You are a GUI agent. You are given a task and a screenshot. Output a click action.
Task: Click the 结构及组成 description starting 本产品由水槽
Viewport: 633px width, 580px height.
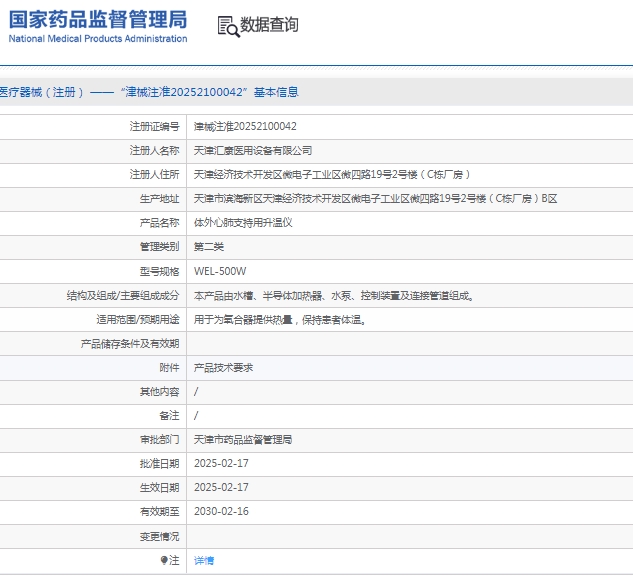click(333, 296)
